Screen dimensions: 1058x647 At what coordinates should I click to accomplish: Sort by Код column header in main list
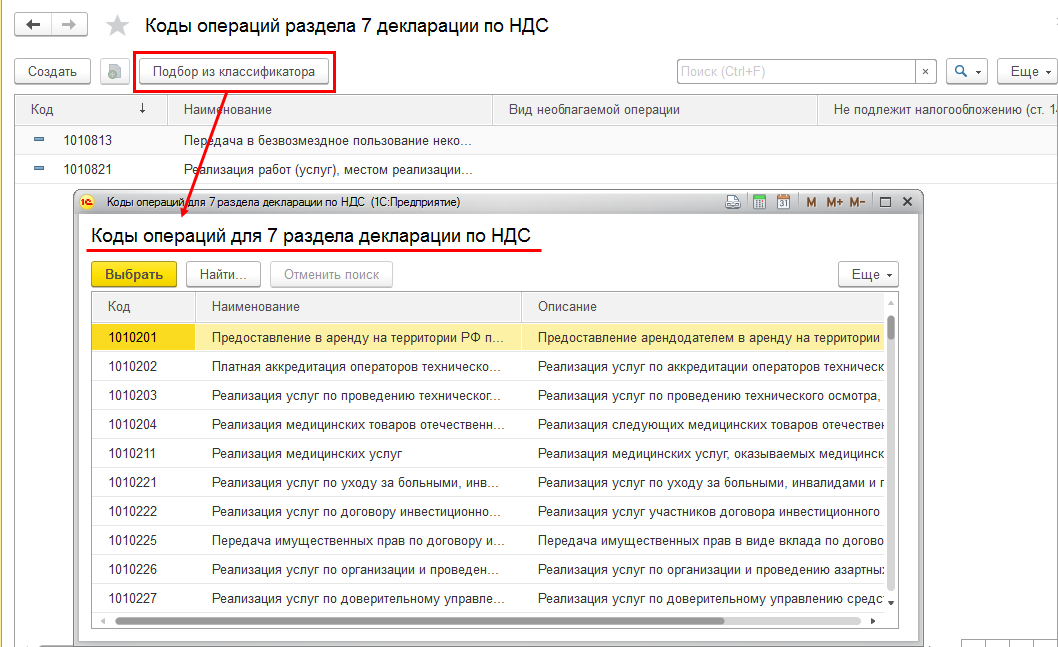(x=91, y=109)
